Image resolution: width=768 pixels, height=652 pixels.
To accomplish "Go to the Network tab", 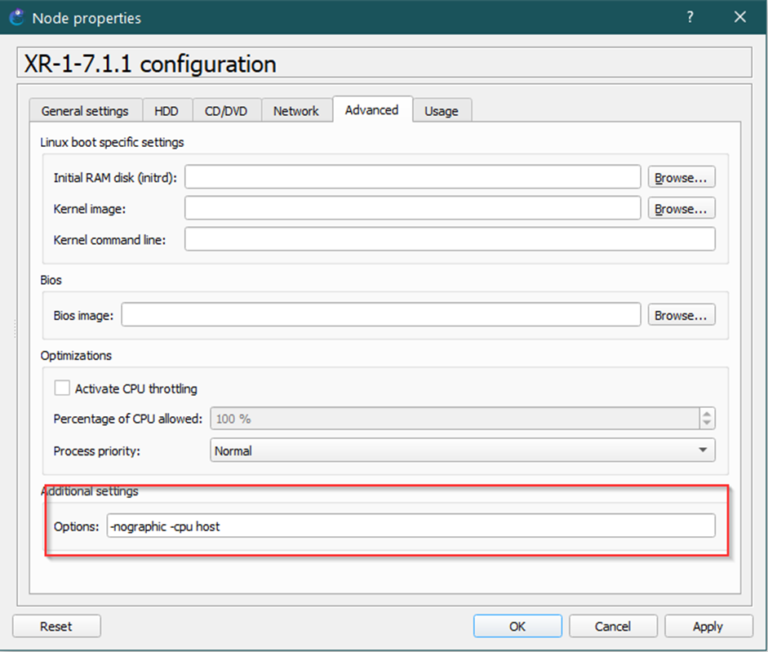I will pyautogui.click(x=296, y=111).
